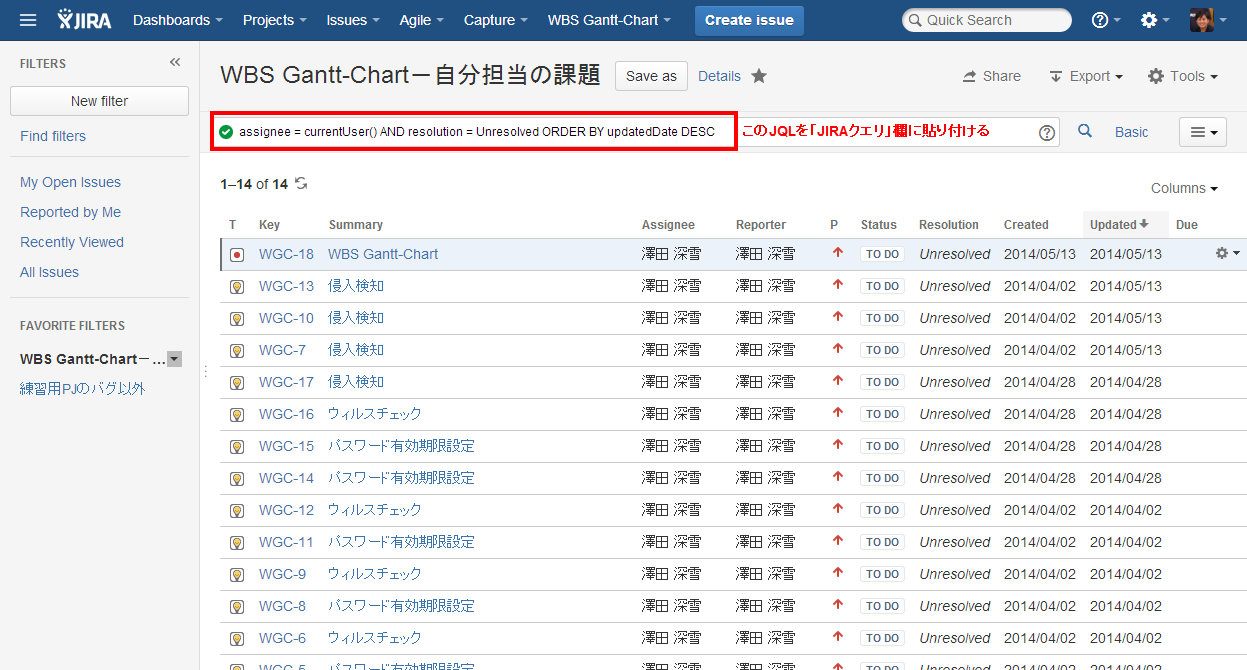The height and width of the screenshot is (670, 1247).
Task: Open the Capture menu
Action: click(495, 20)
